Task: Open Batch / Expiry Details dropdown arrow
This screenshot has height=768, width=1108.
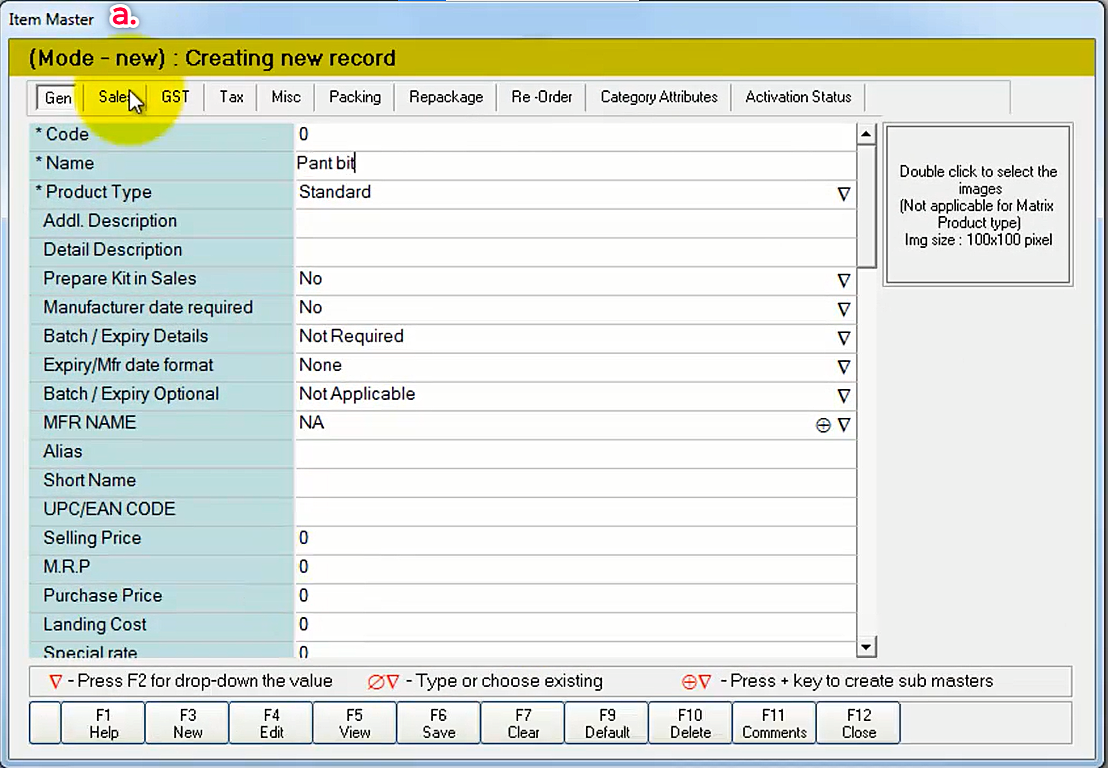Action: click(x=844, y=338)
